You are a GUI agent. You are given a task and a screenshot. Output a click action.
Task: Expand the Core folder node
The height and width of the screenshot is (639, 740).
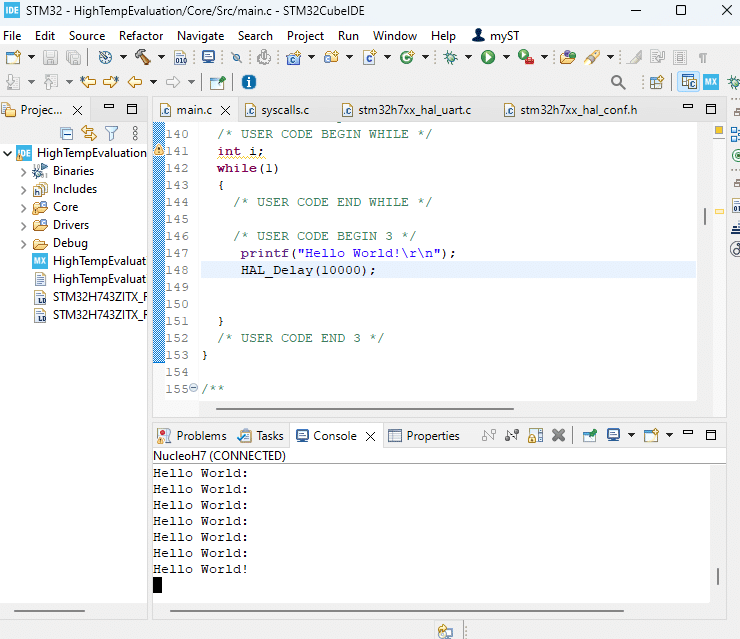tap(23, 208)
